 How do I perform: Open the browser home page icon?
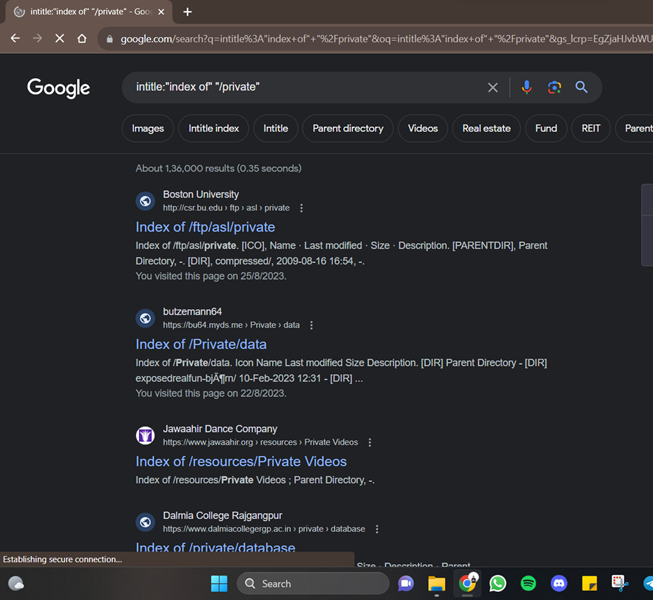pyautogui.click(x=82, y=38)
